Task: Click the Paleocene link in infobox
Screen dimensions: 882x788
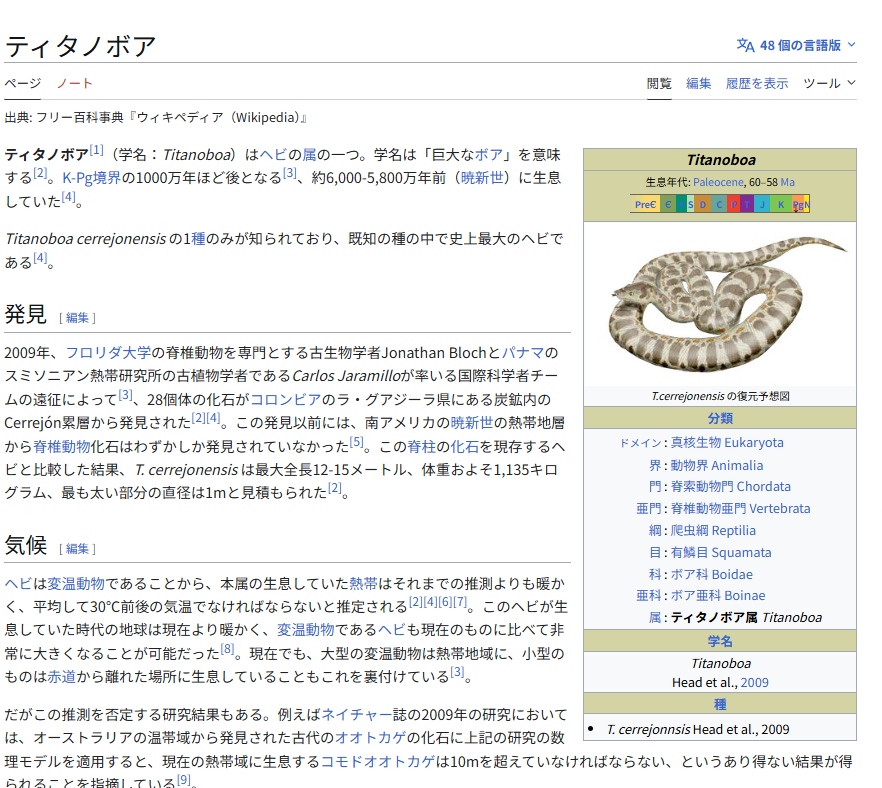Action: [x=718, y=182]
